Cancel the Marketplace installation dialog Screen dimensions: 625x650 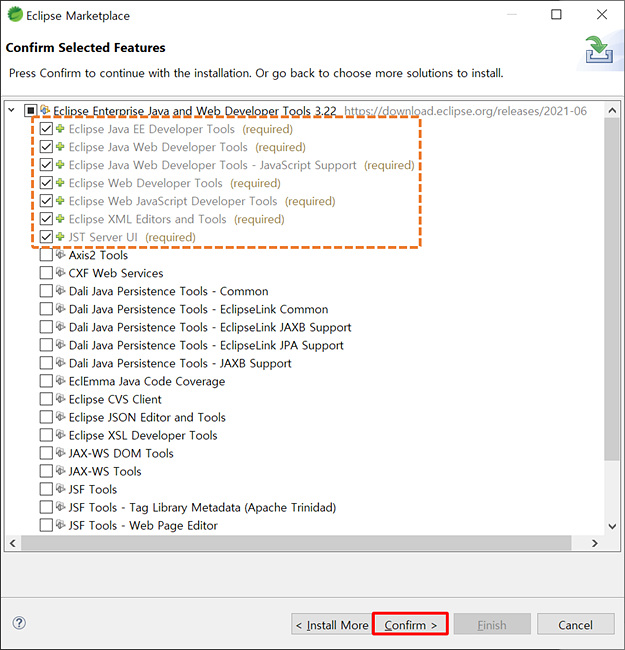[x=575, y=624]
